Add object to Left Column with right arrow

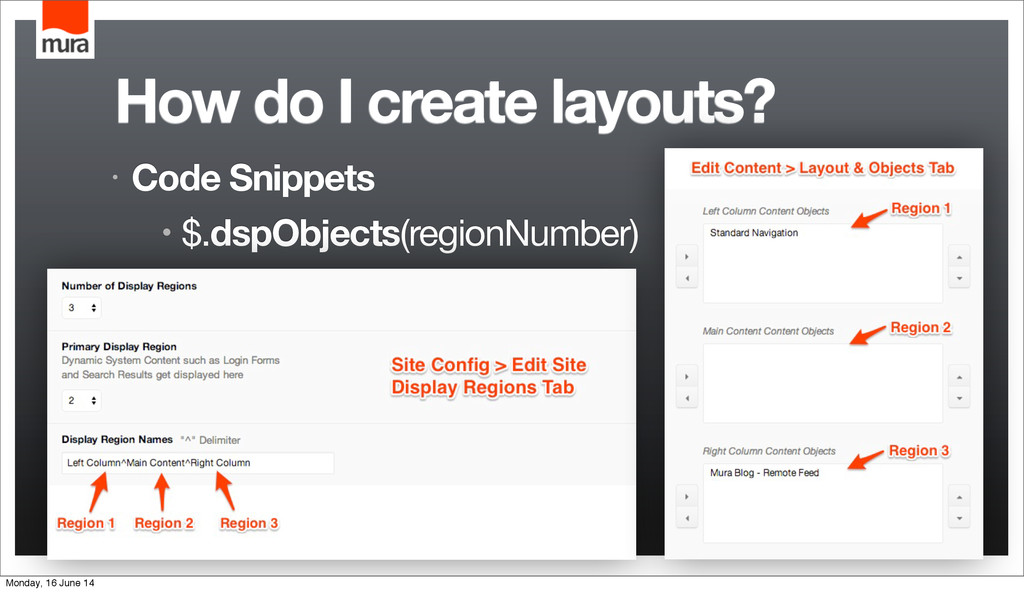coord(686,257)
